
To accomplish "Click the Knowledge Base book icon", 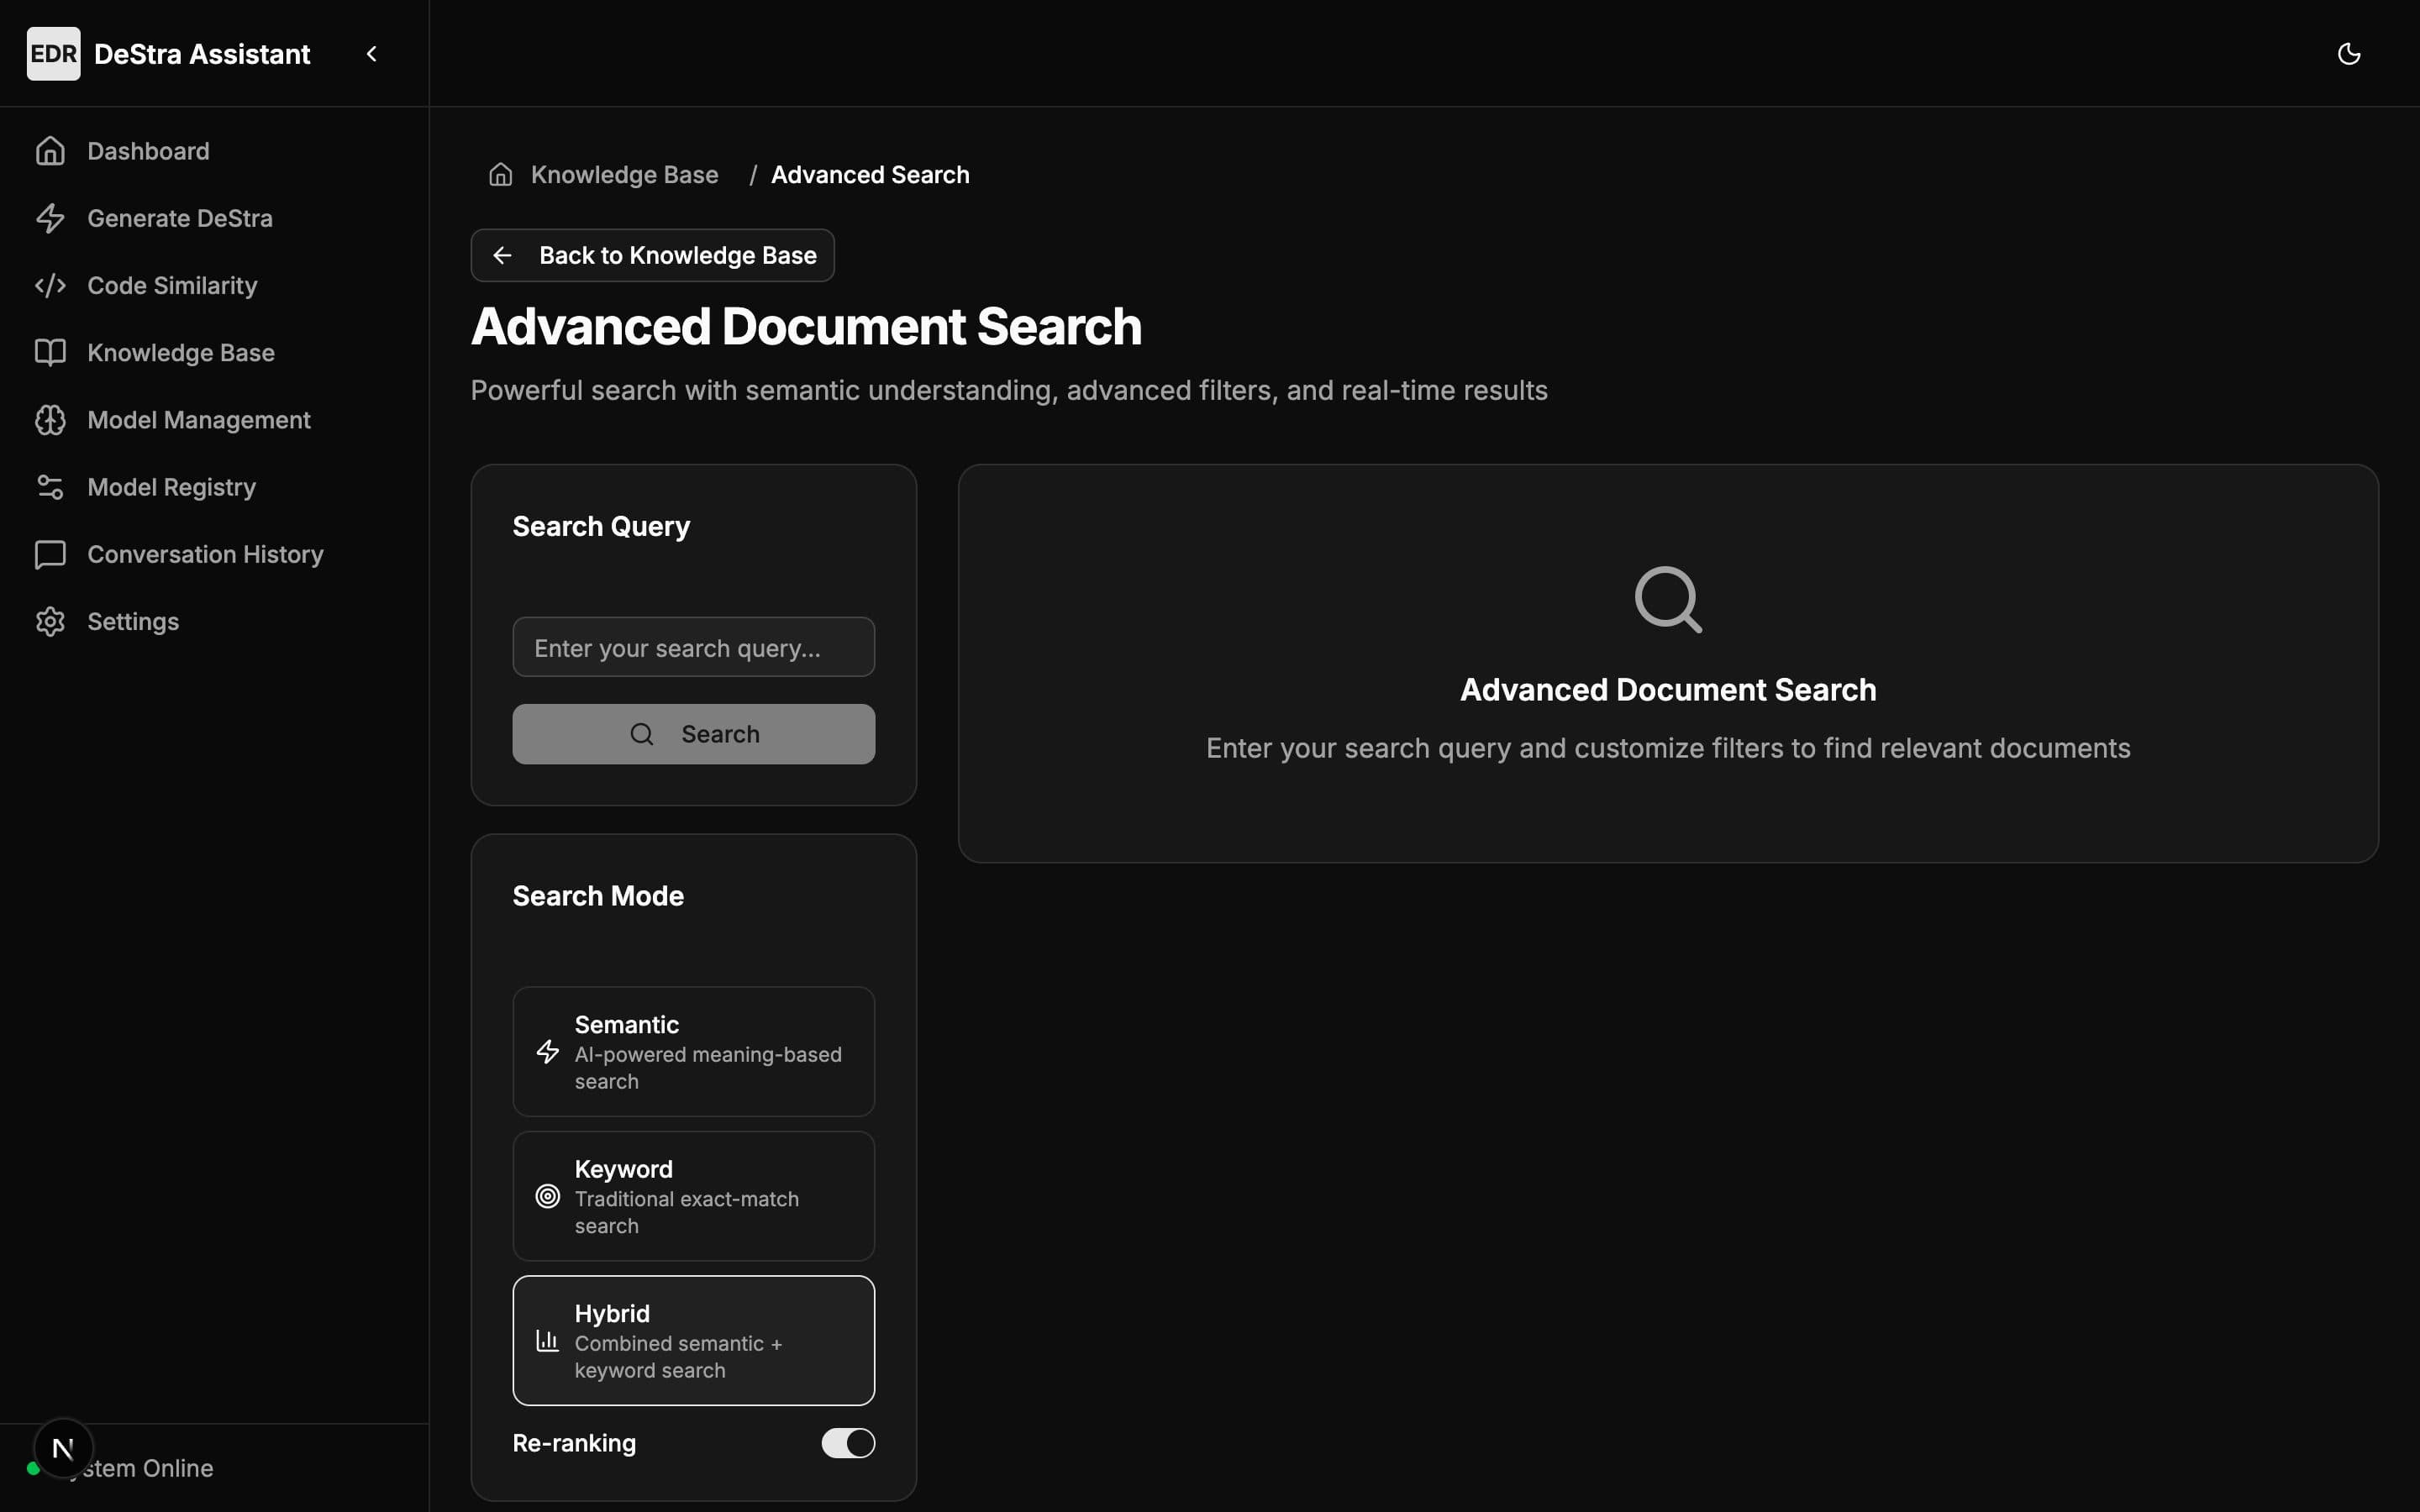I will coord(50,352).
